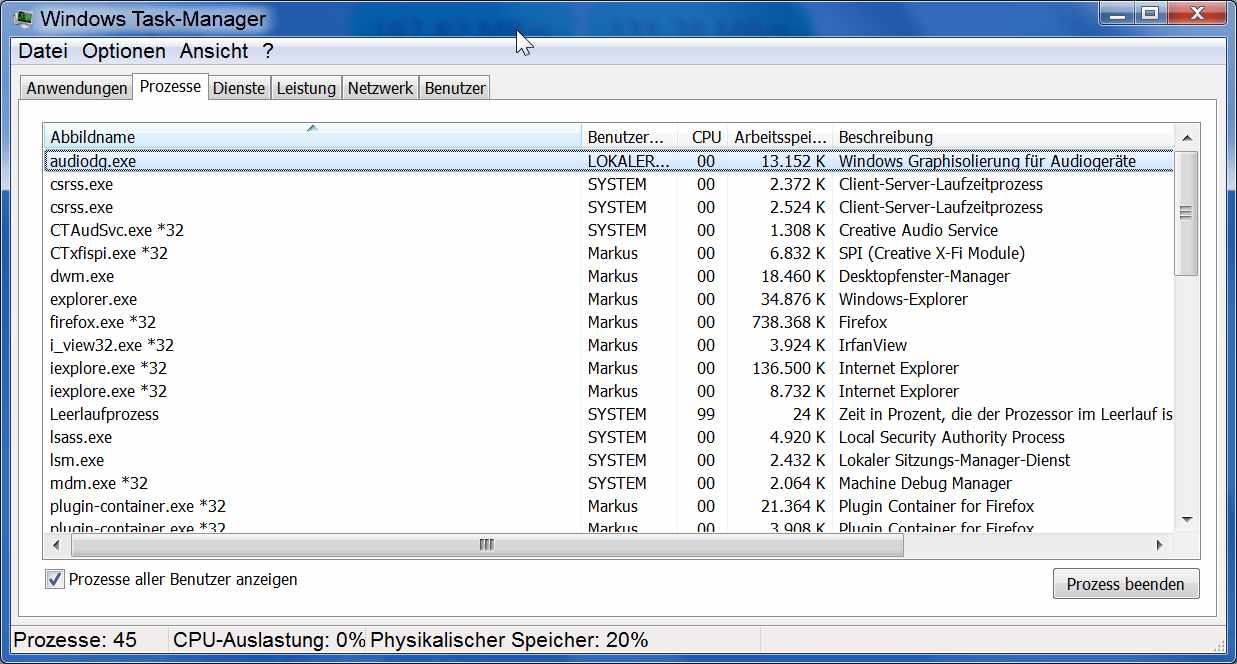The height and width of the screenshot is (664, 1237).
Task: Click the LOKALER... user cell
Action: pos(629,161)
